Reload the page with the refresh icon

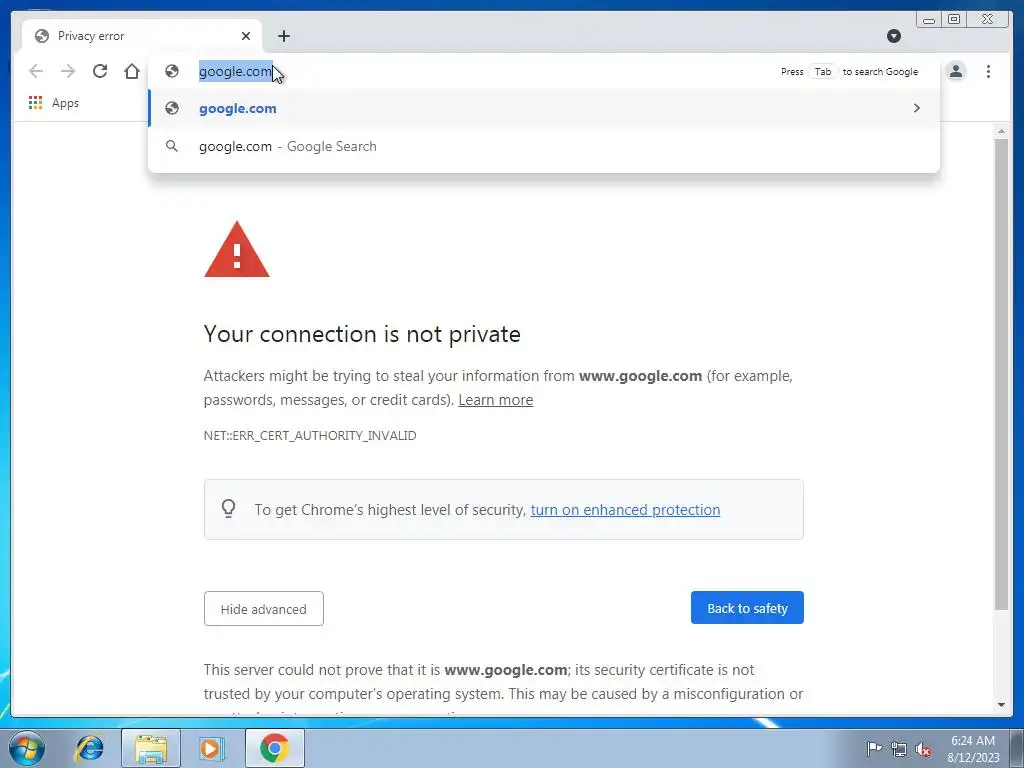pos(100,71)
